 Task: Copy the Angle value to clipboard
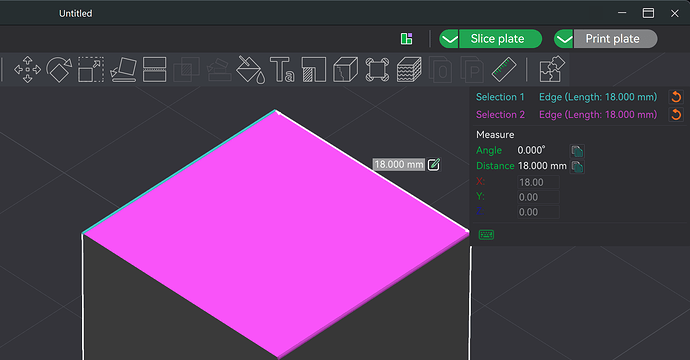[x=577, y=151]
